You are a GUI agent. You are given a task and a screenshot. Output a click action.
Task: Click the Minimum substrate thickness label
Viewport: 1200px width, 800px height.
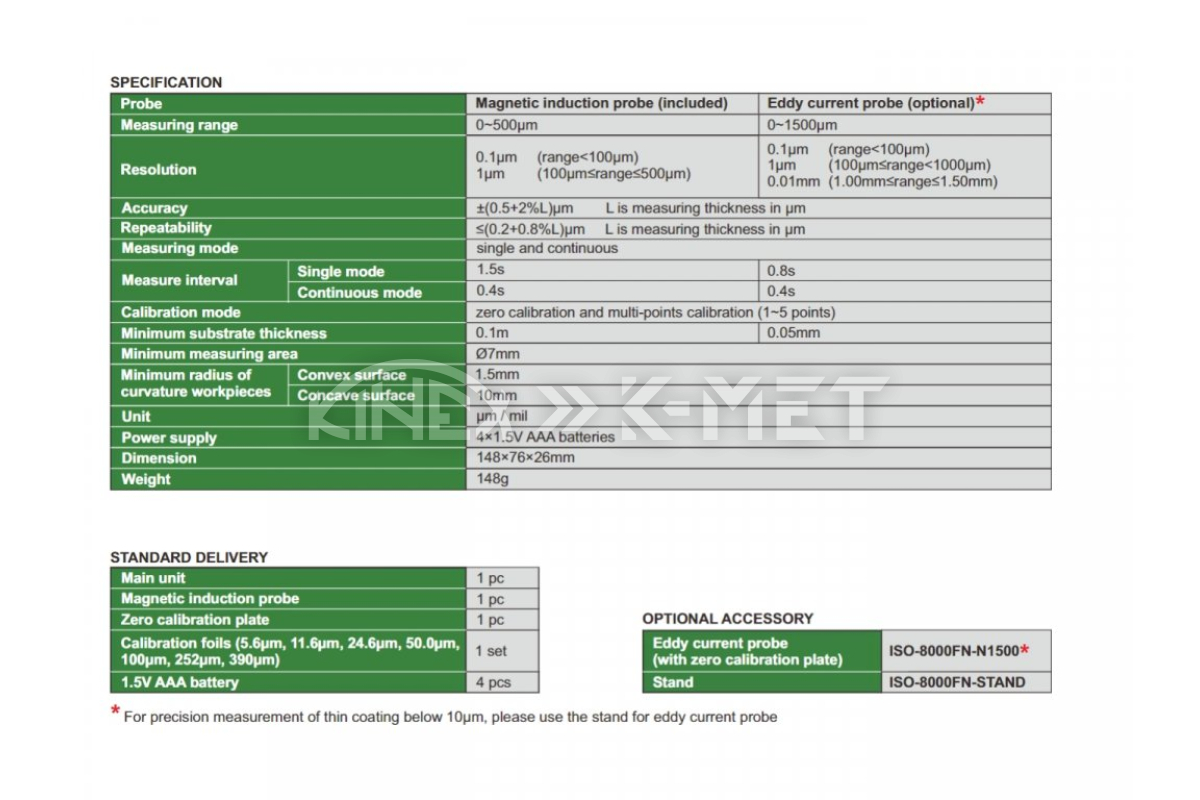point(288,333)
